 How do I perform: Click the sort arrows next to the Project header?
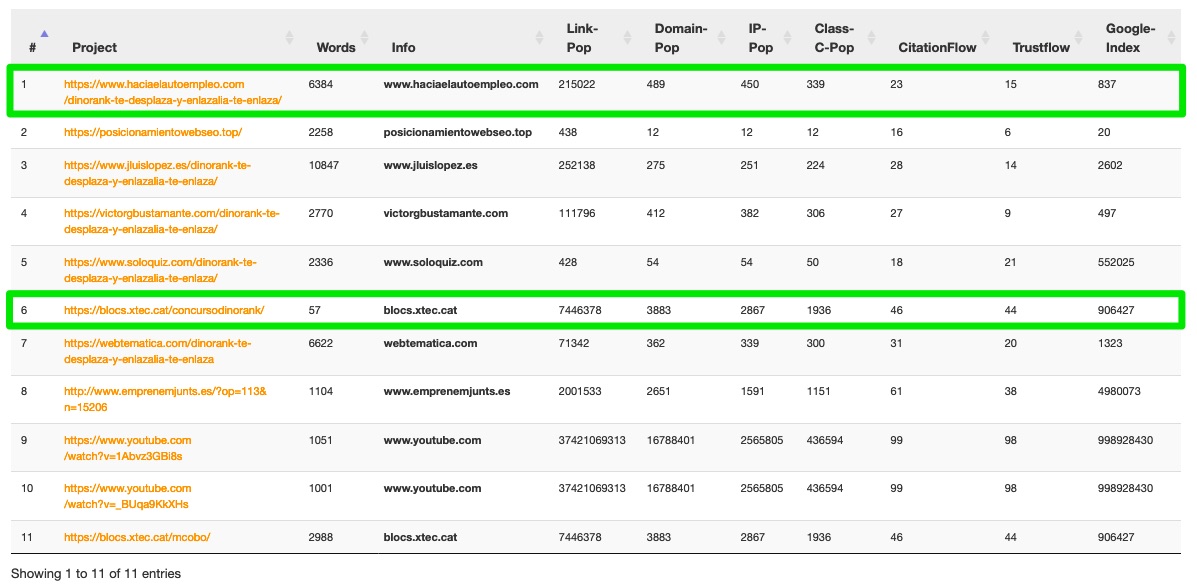[290, 38]
